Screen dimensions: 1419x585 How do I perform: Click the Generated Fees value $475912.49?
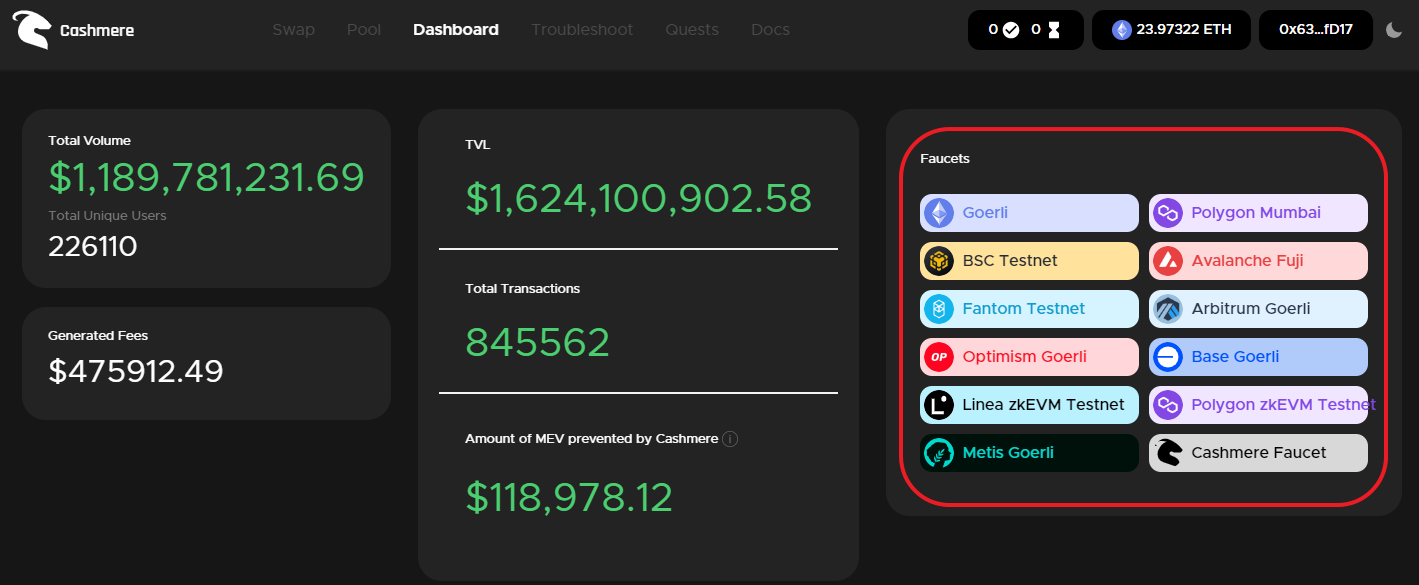pyautogui.click(x=136, y=371)
